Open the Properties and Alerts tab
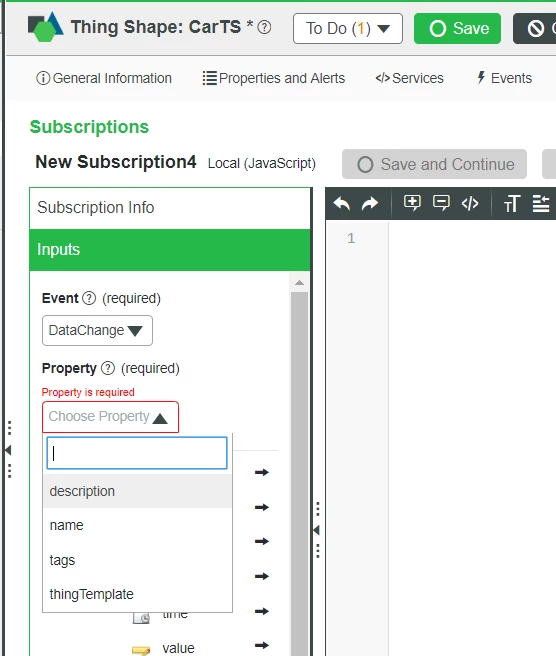Screen dimensions: 556x656 pos(274,78)
